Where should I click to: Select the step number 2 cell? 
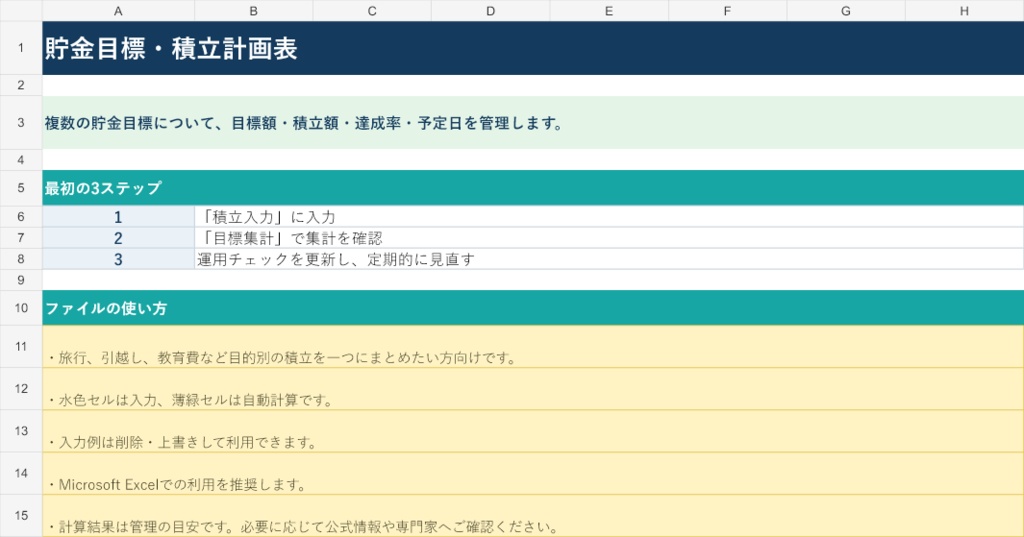(118, 238)
